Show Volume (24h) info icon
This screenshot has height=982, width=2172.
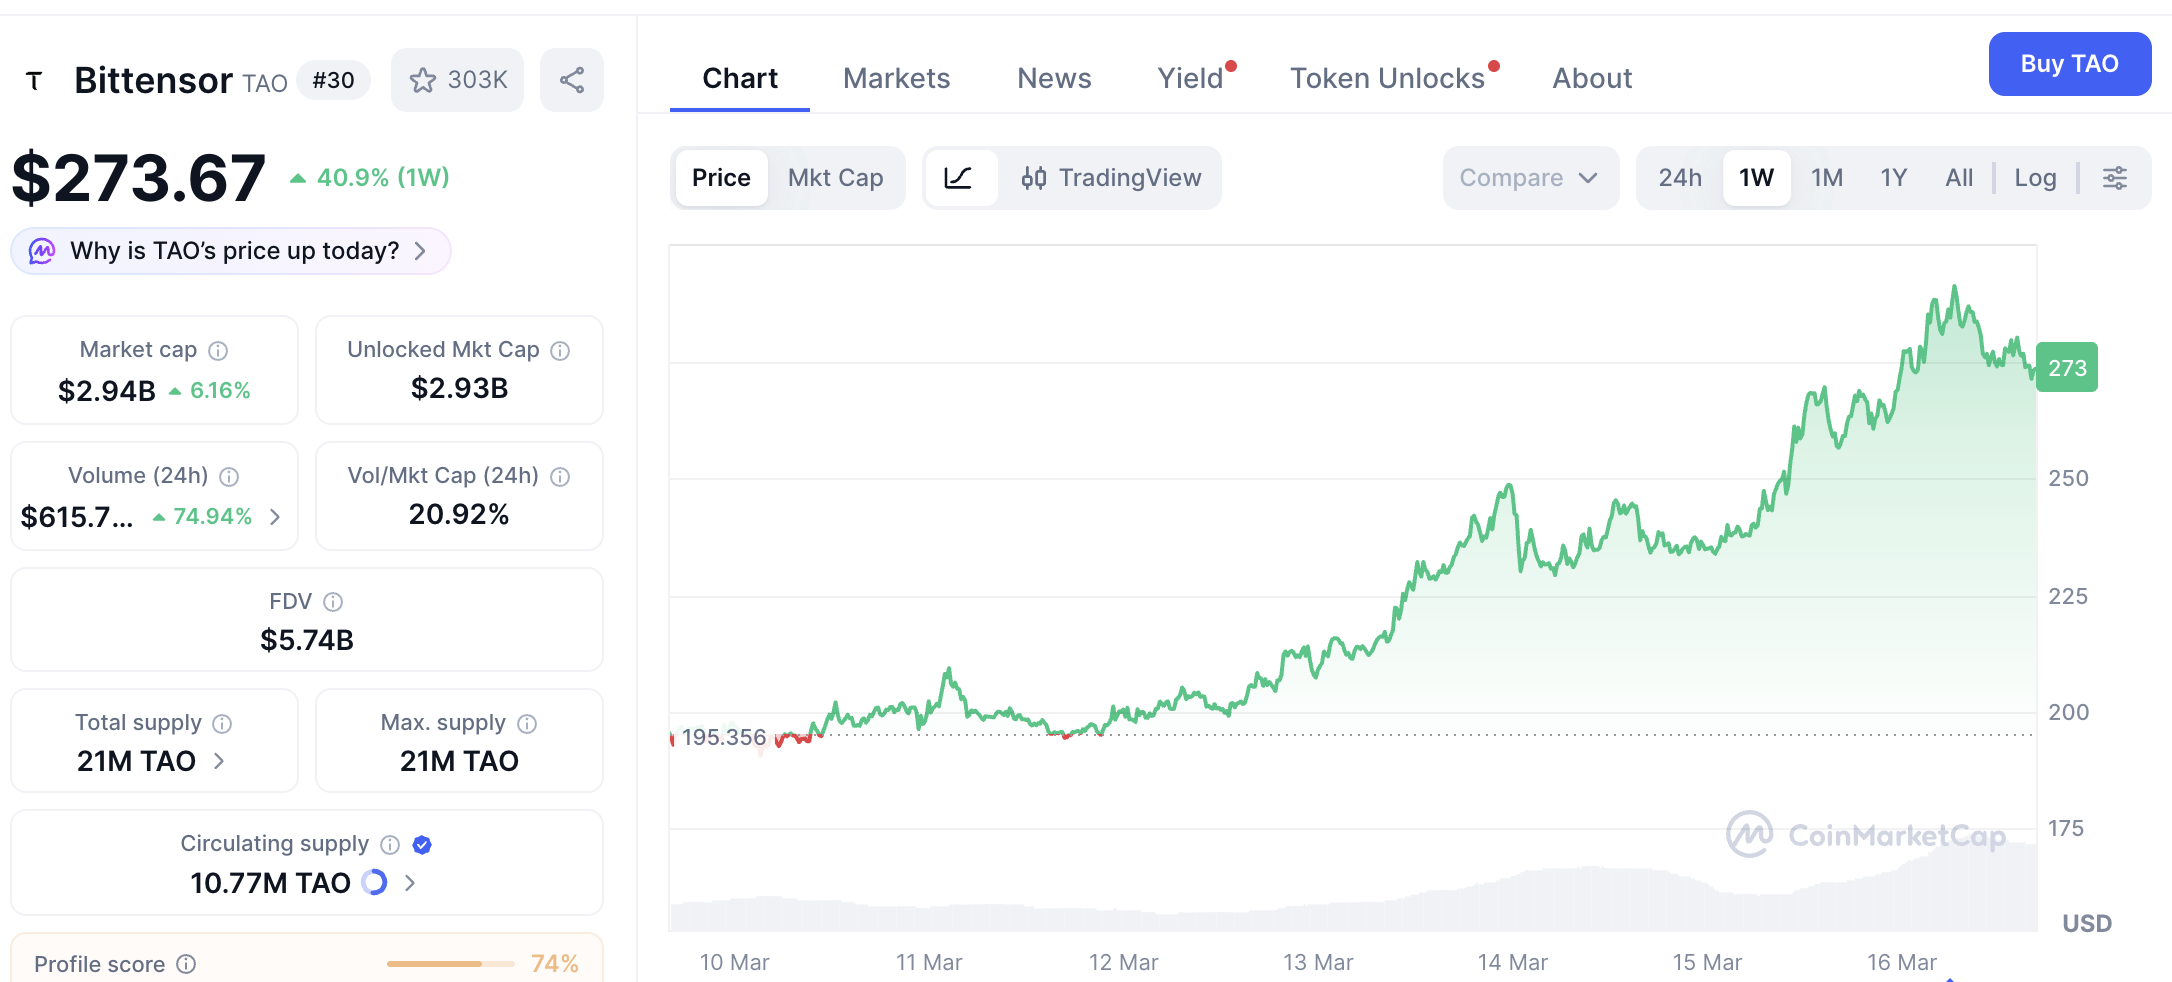229,476
